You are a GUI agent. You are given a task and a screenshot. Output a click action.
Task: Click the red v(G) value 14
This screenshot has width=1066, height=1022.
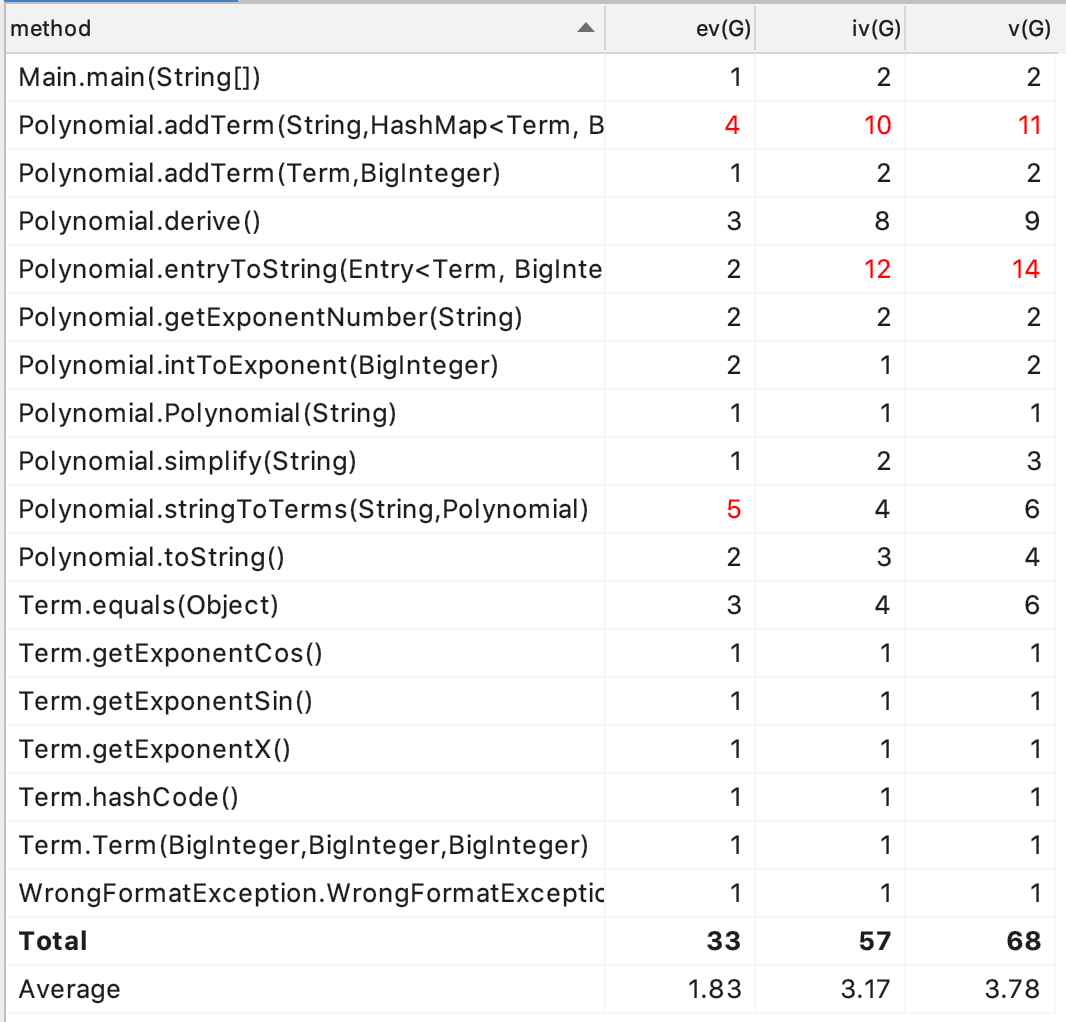1026,269
